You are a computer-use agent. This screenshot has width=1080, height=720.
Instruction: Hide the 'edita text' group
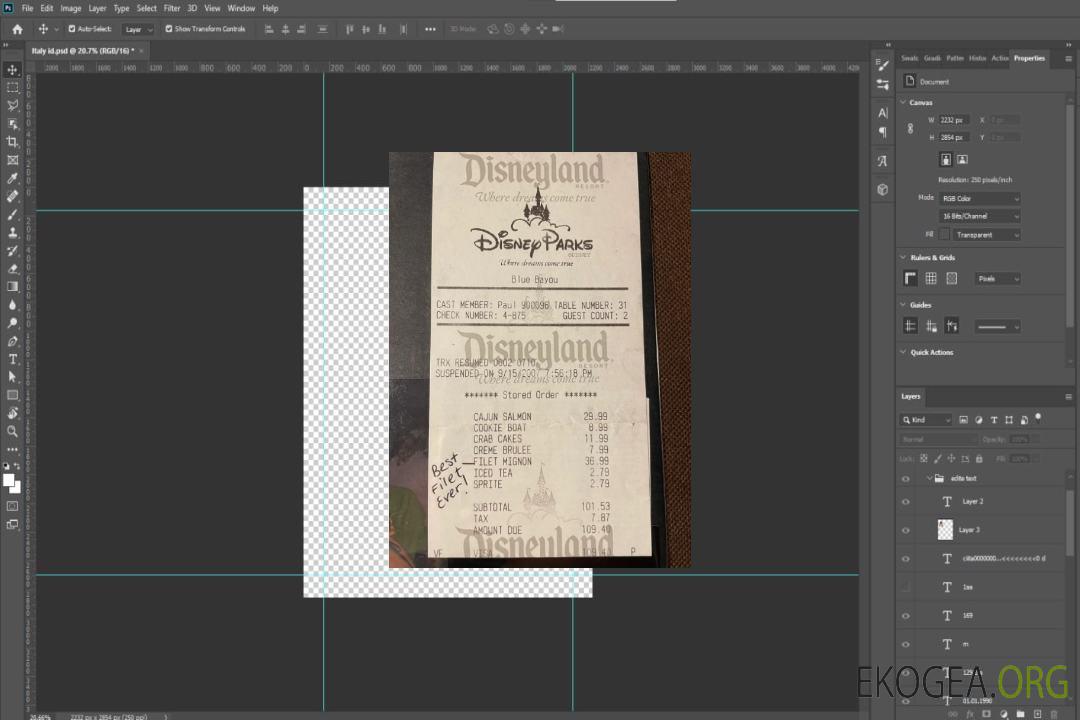click(906, 479)
